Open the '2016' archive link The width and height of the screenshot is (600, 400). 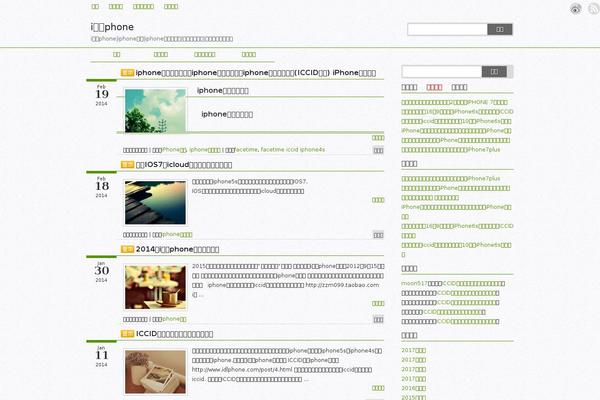(x=414, y=388)
